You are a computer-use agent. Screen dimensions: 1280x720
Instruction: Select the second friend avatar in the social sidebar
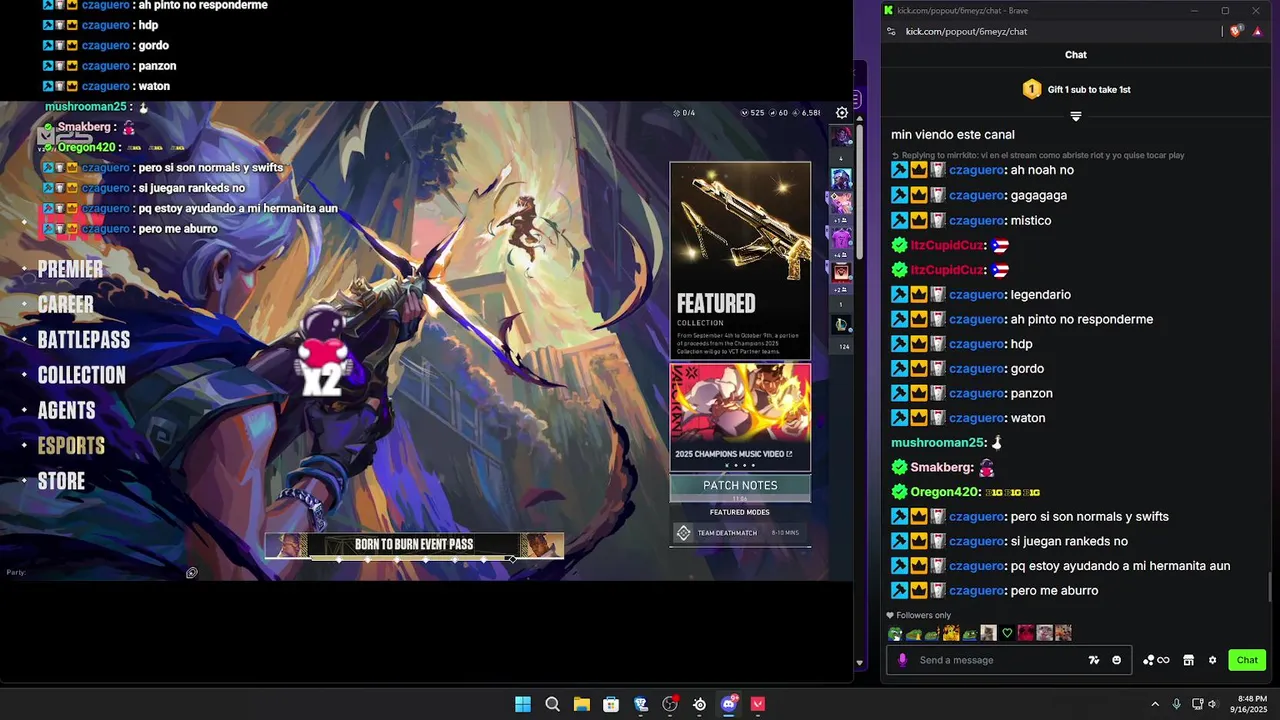click(x=841, y=180)
